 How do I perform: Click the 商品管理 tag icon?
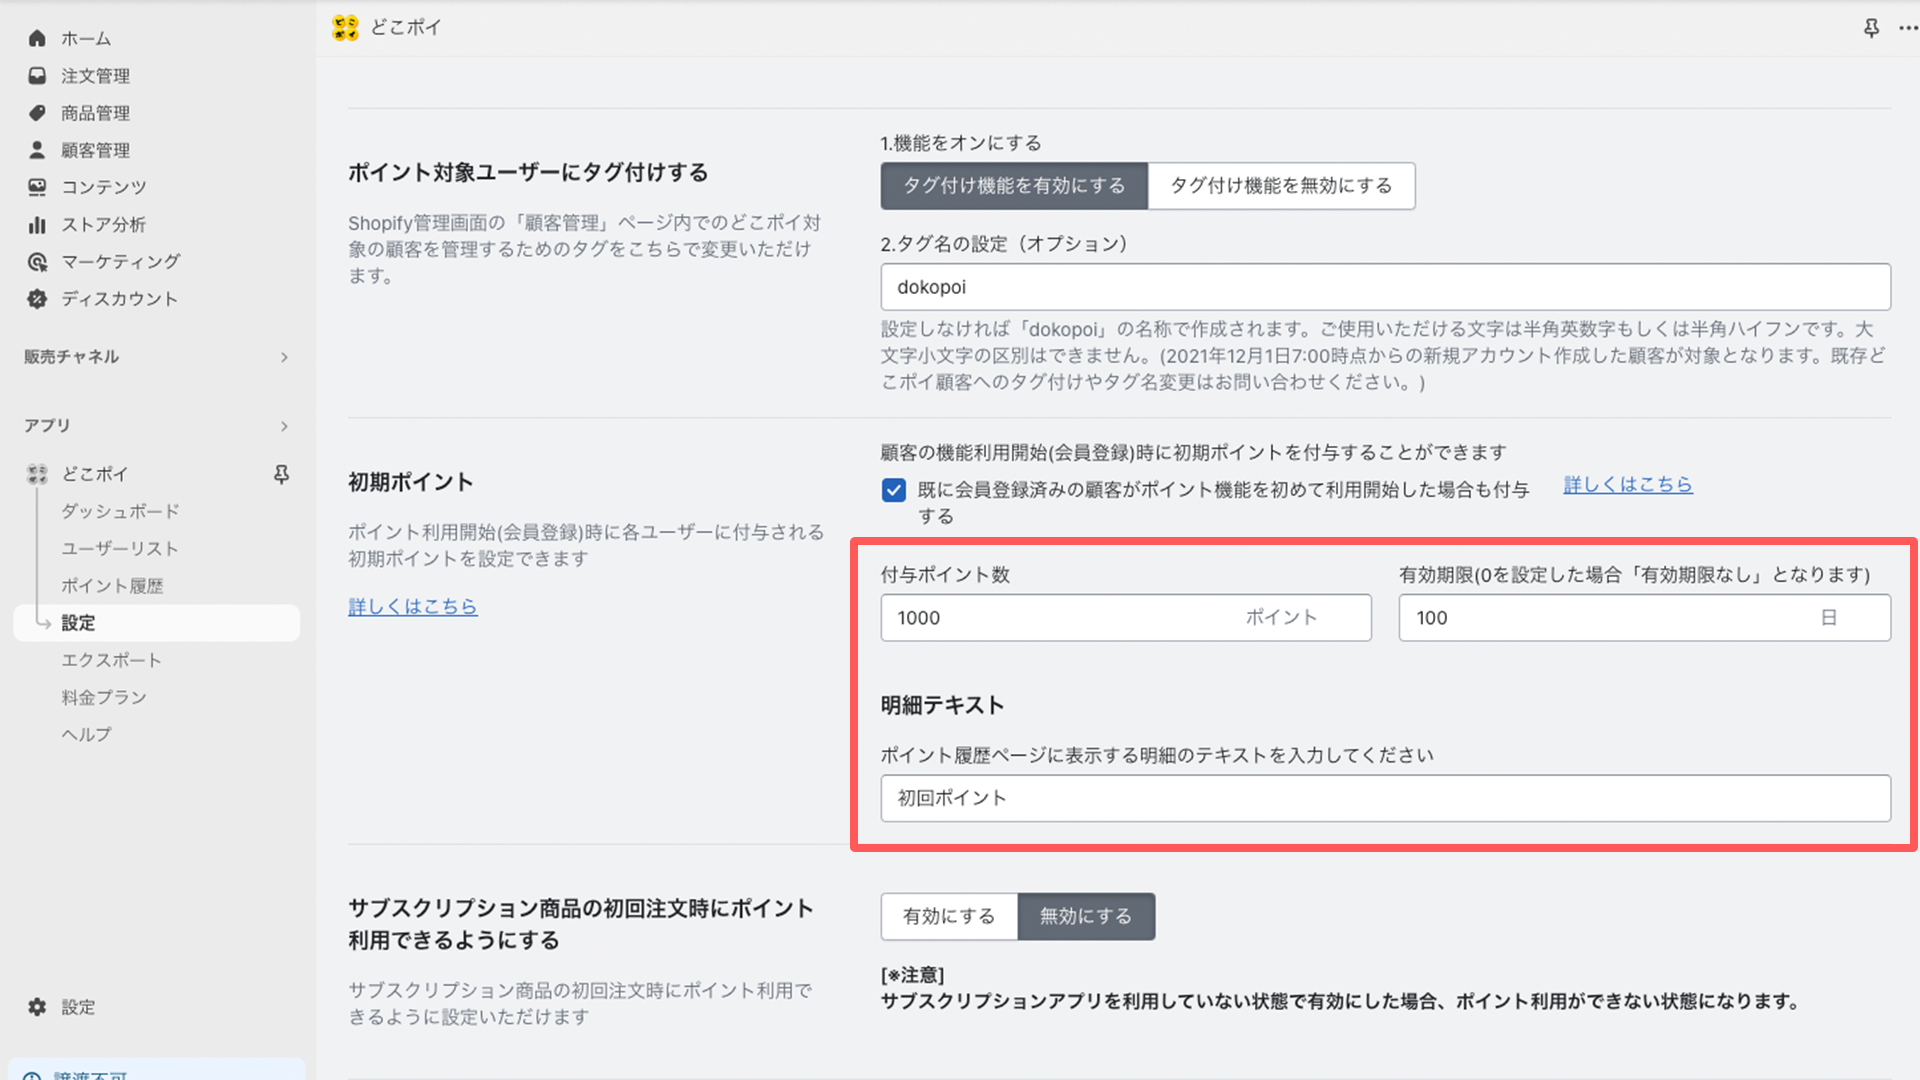[x=37, y=113]
